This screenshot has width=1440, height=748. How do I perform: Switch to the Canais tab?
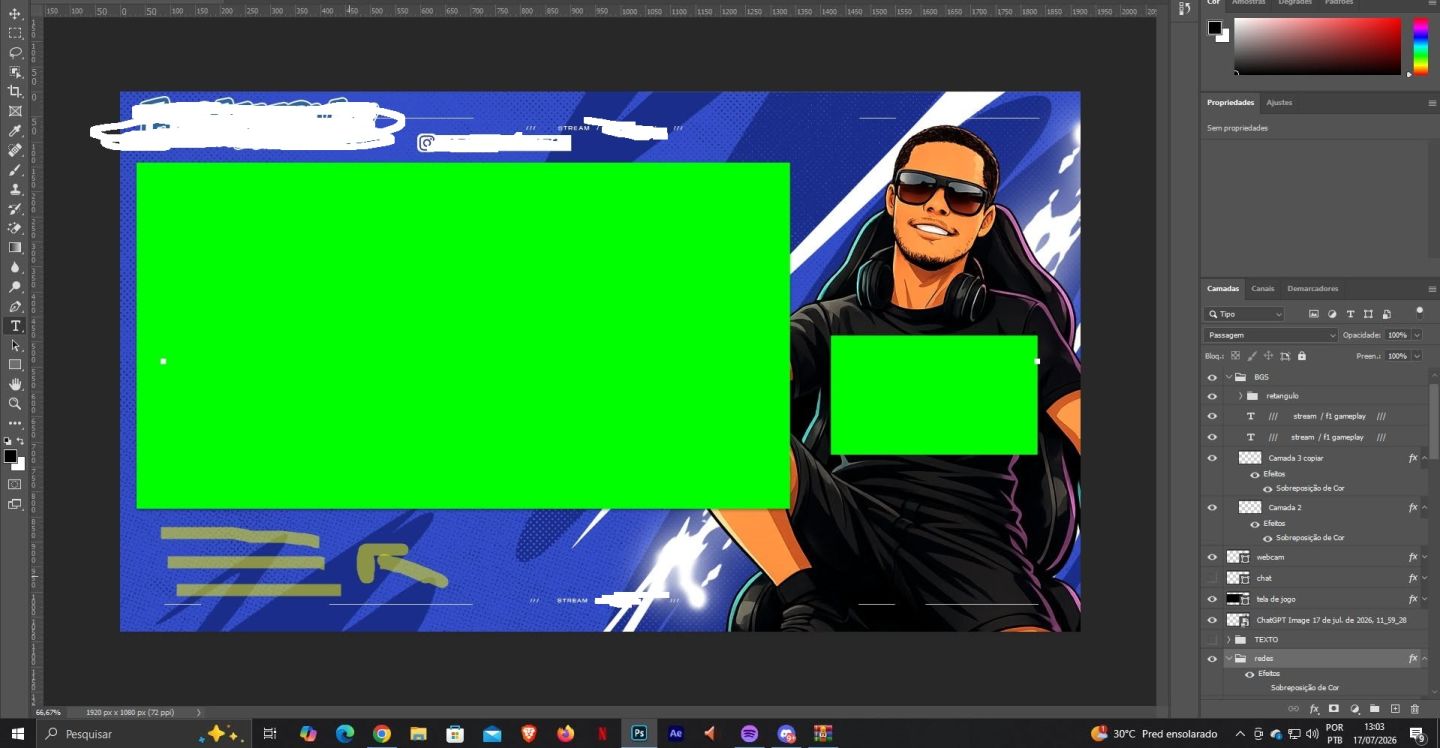(x=1263, y=288)
